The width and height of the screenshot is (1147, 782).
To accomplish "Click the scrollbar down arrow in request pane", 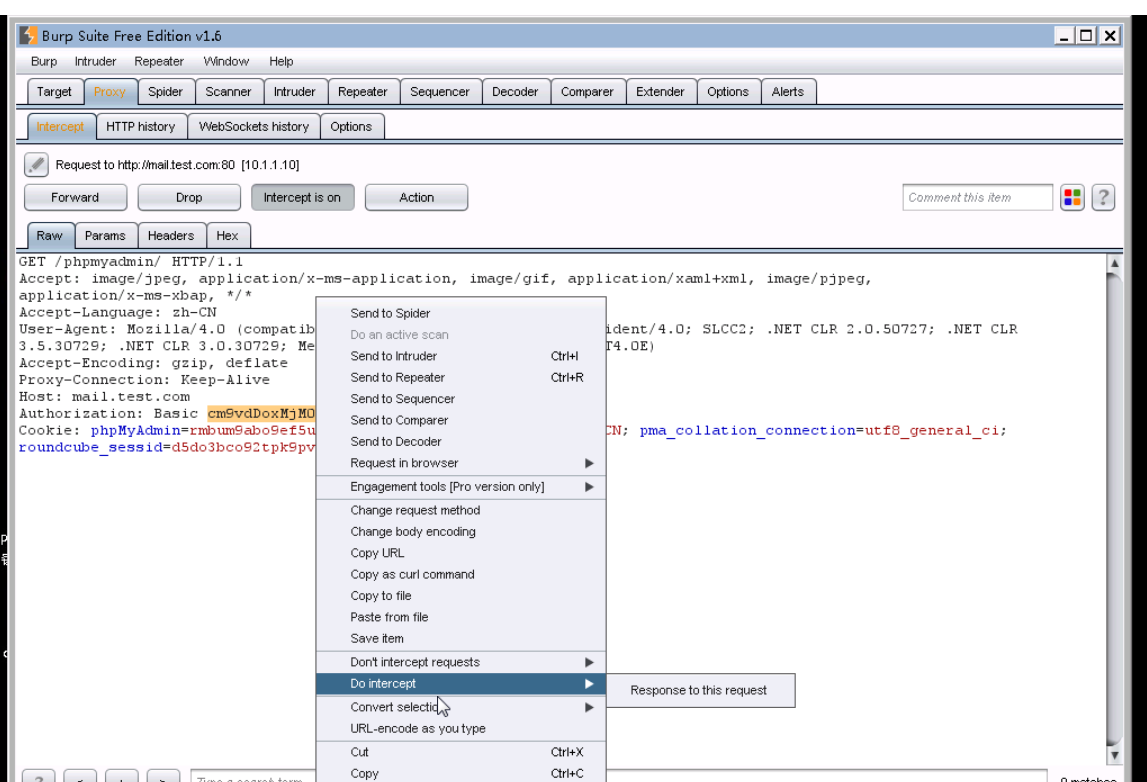I will pos(1114,756).
